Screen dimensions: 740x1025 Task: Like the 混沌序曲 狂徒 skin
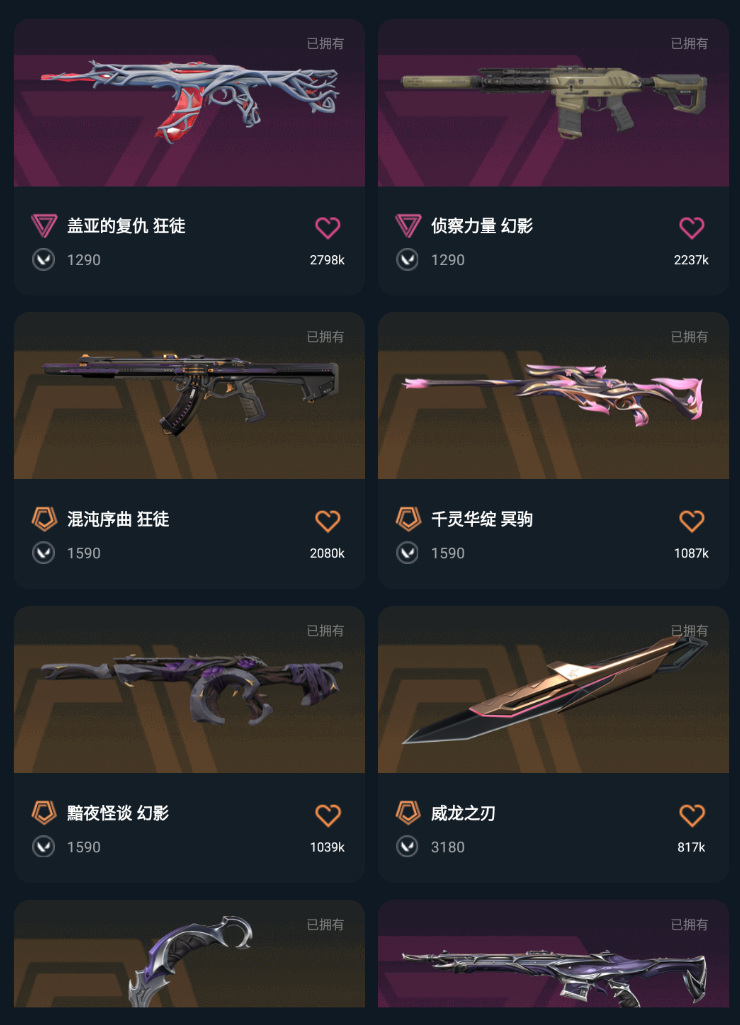coord(328,521)
